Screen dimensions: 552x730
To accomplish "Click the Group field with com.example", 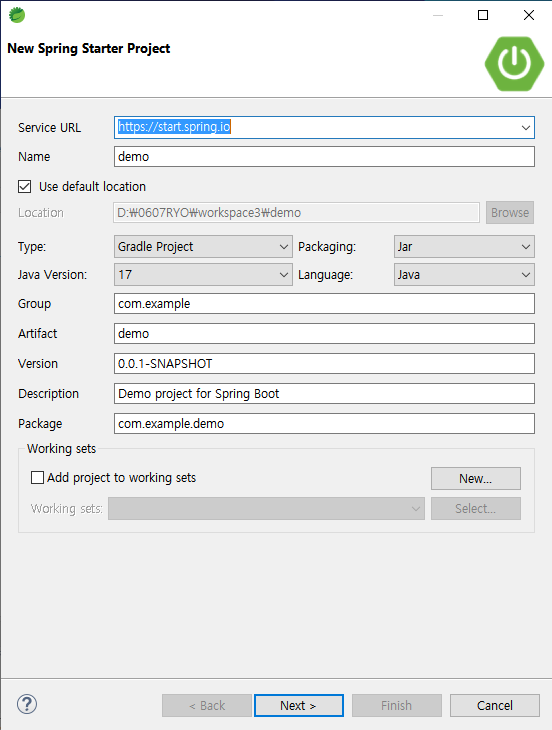I will (x=324, y=304).
